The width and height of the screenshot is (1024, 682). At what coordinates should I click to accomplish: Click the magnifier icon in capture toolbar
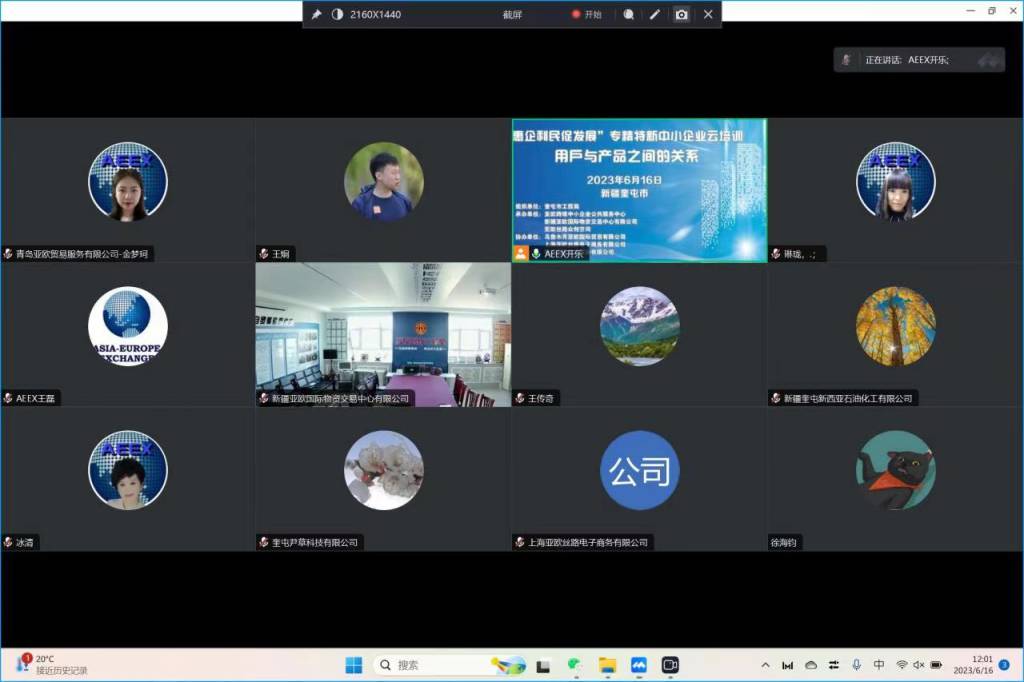(628, 15)
